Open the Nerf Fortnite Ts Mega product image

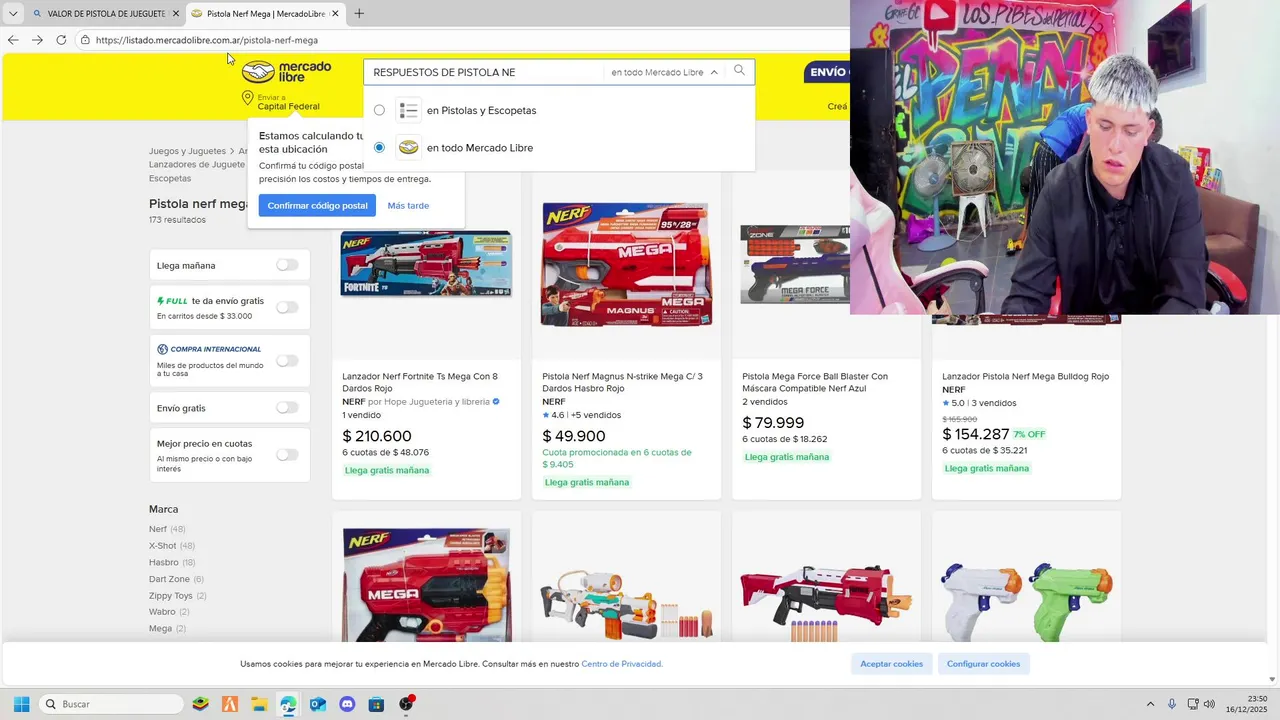pos(426,264)
